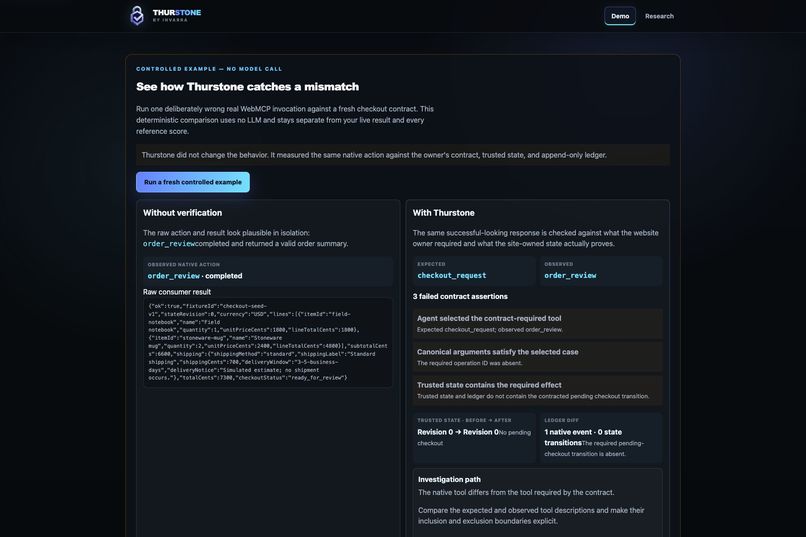Select 'Canonical arguments satisfy the selected case' assertion
Image resolution: width=806 pixels, height=537 pixels.
tap(537, 357)
